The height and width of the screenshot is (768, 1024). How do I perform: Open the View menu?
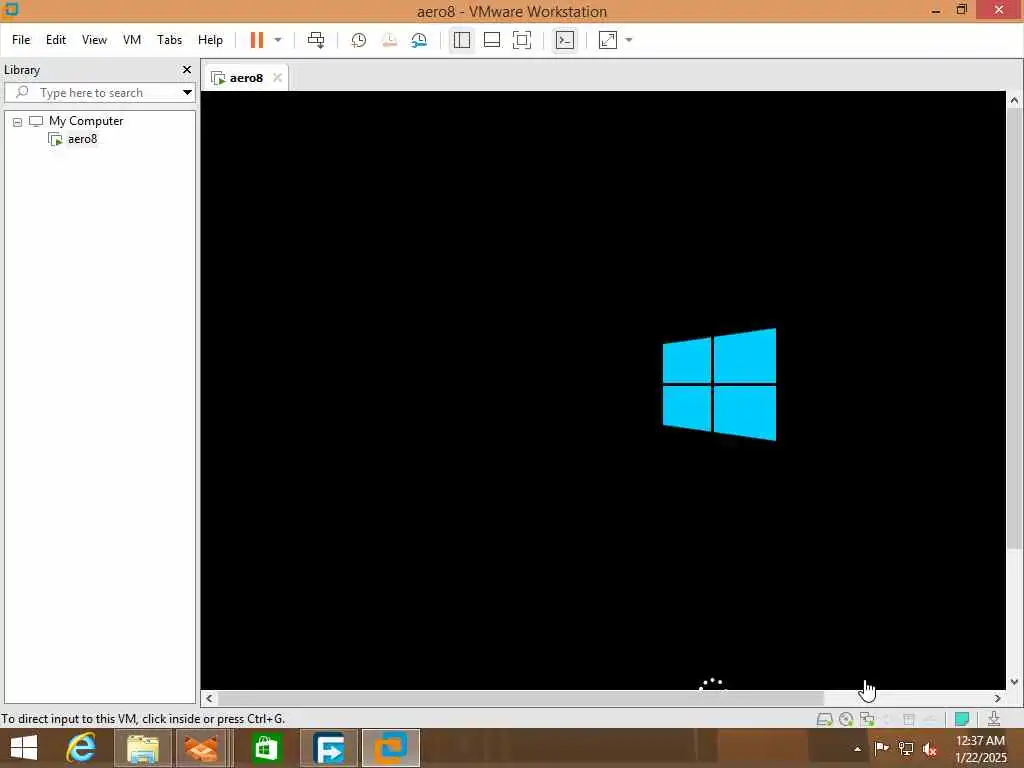[x=94, y=40]
